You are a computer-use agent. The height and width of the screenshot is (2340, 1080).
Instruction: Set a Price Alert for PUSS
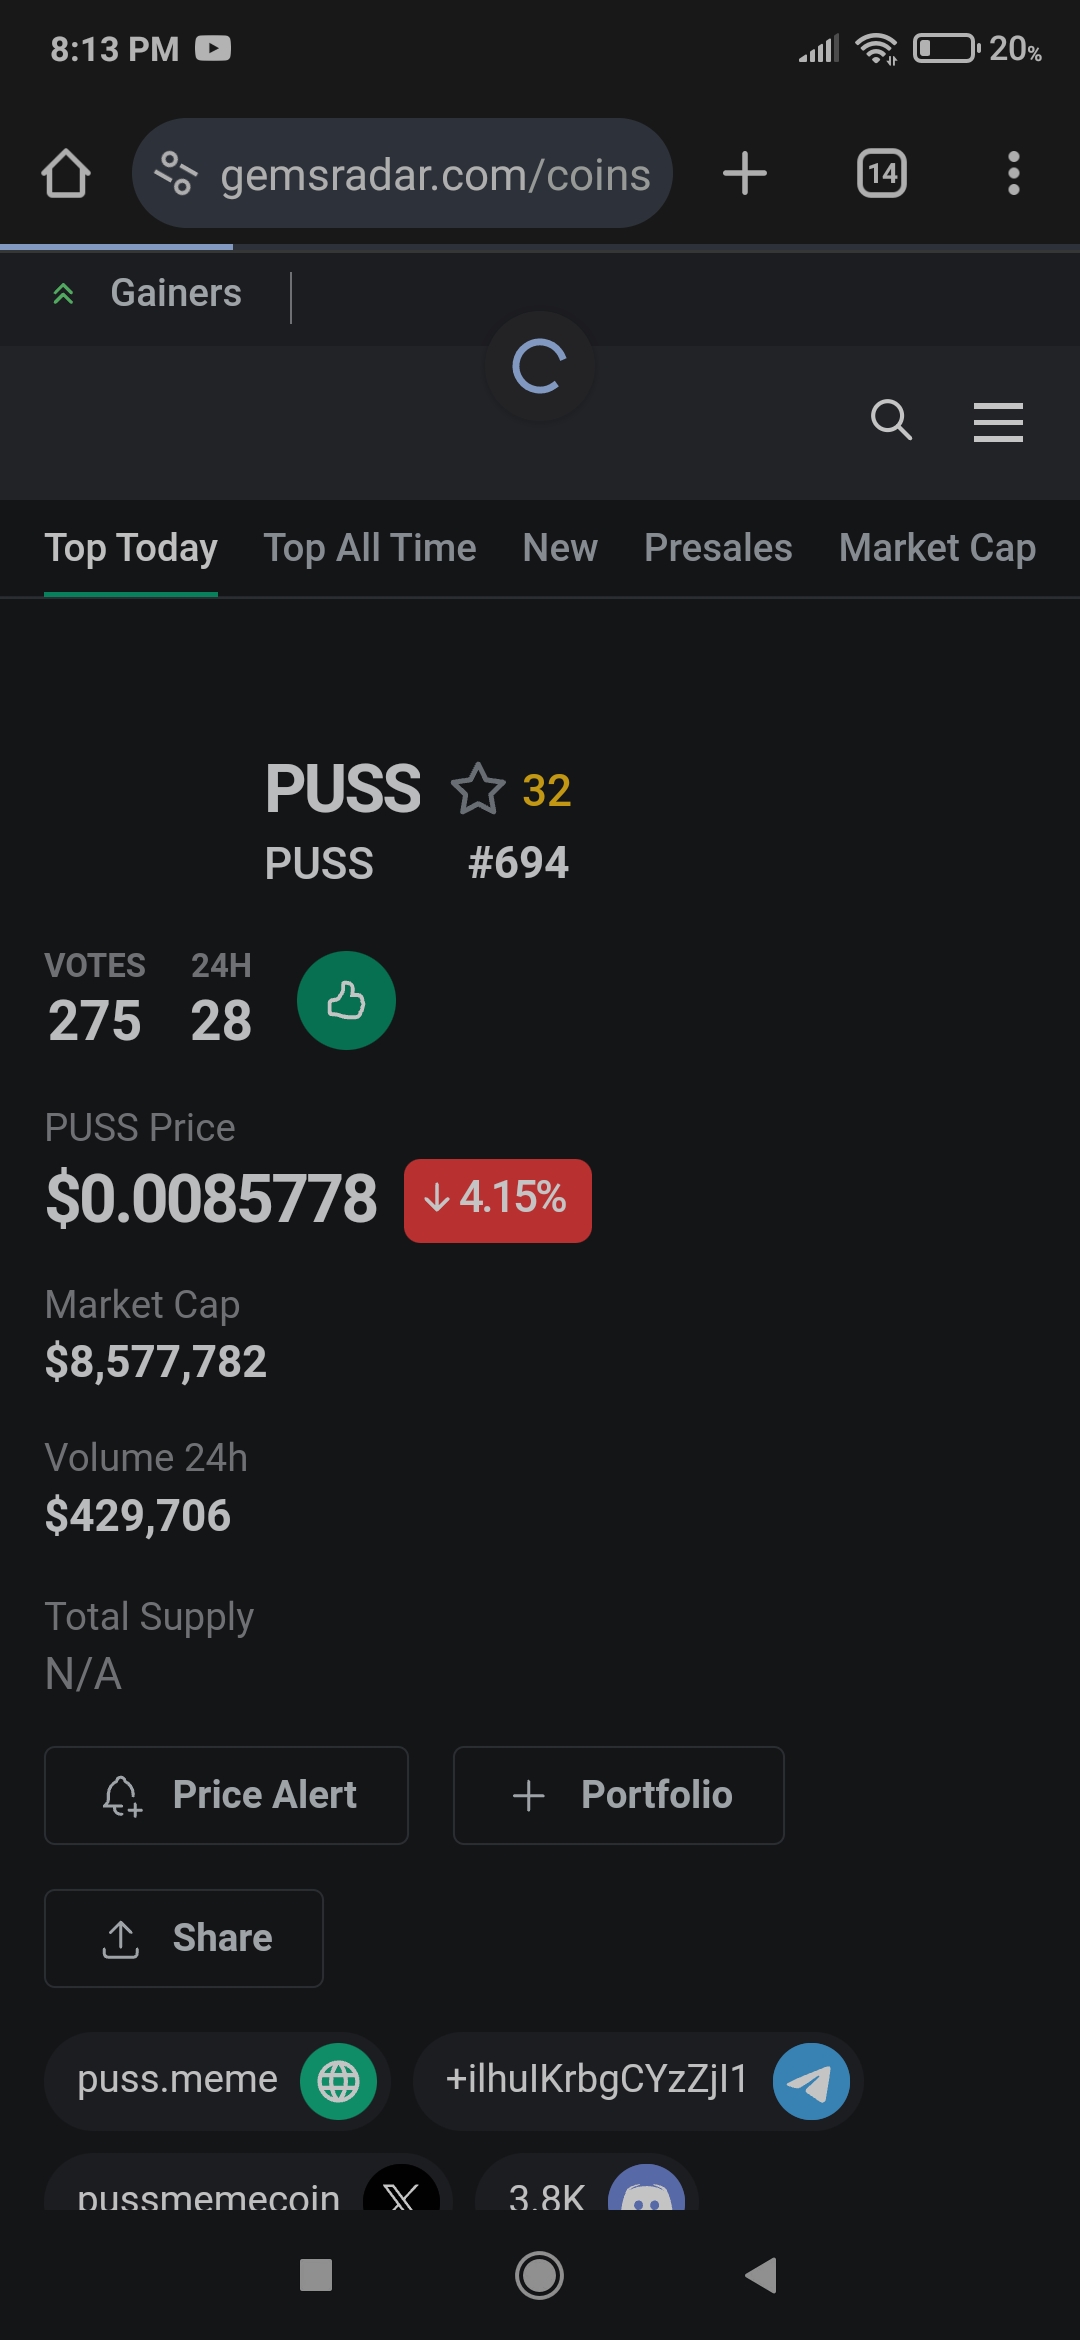point(226,1795)
